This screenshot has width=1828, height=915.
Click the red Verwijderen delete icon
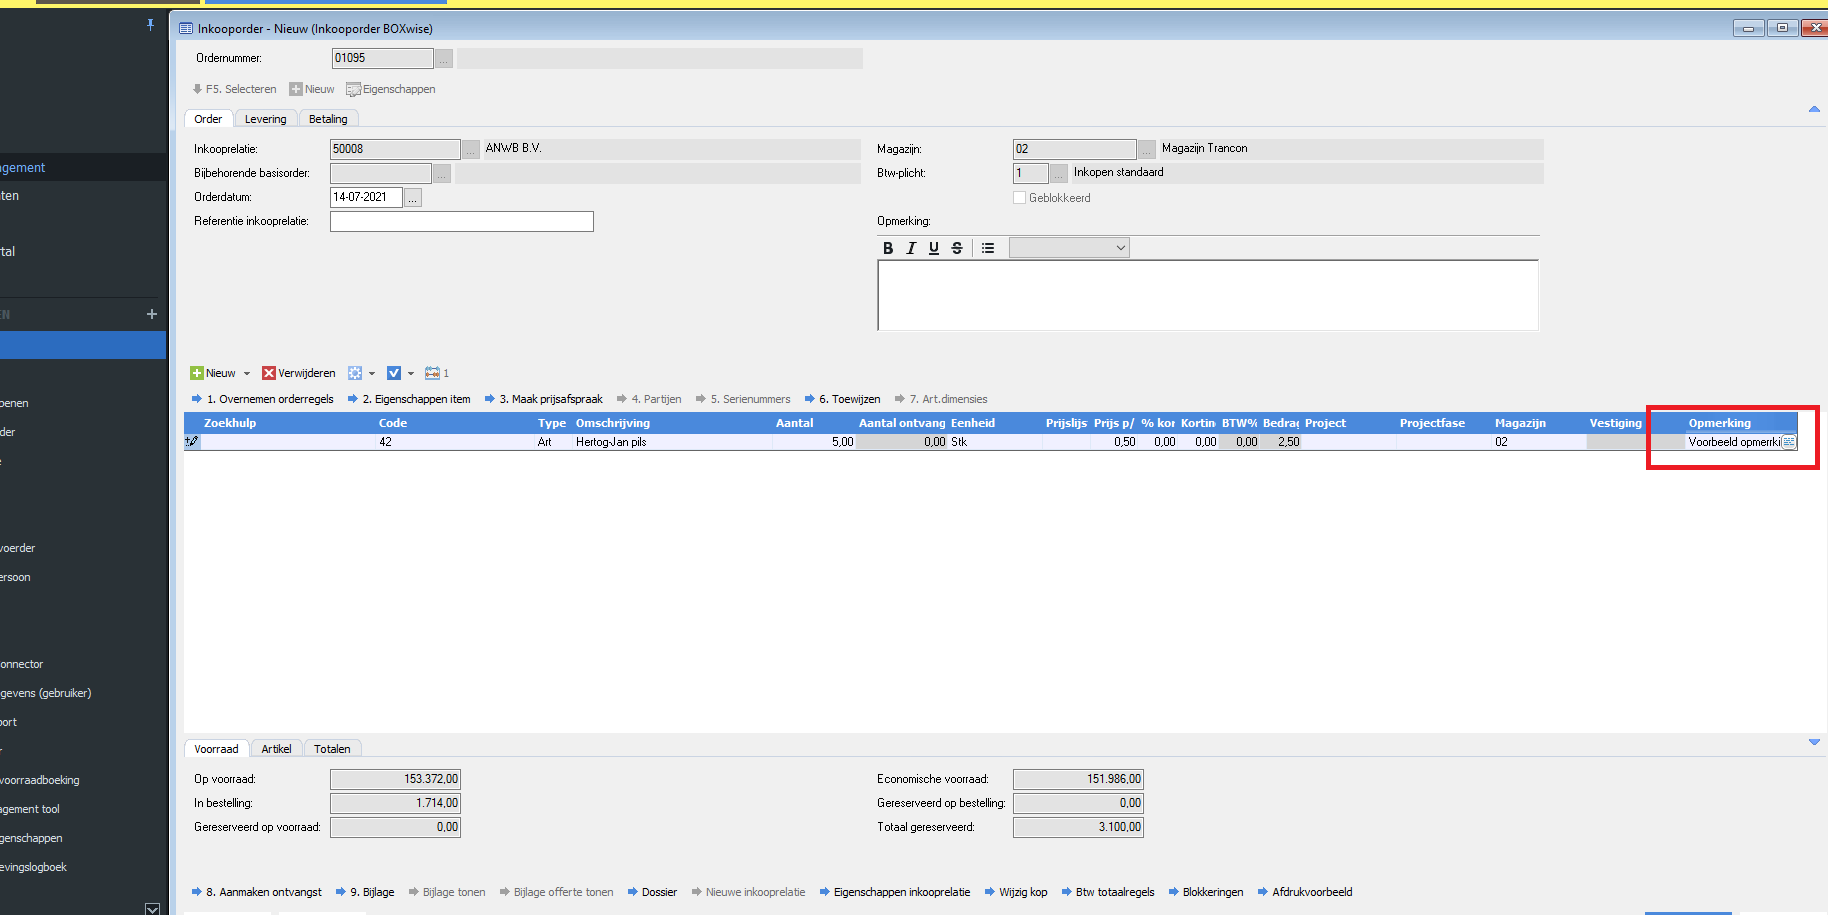click(x=269, y=373)
